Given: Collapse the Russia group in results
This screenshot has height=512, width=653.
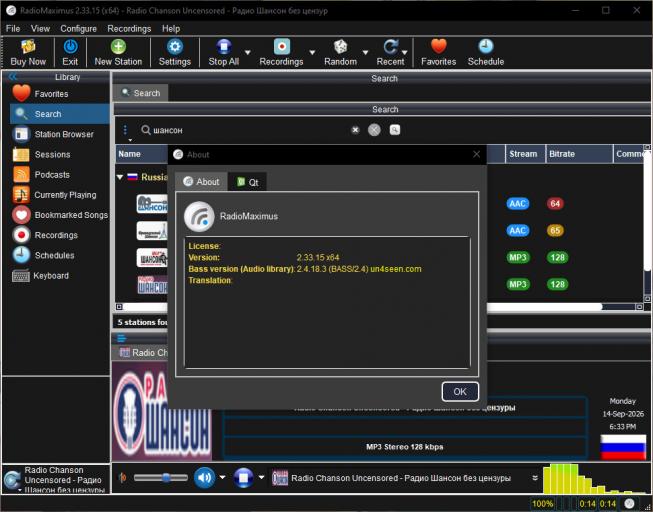Looking at the screenshot, I should pyautogui.click(x=120, y=177).
